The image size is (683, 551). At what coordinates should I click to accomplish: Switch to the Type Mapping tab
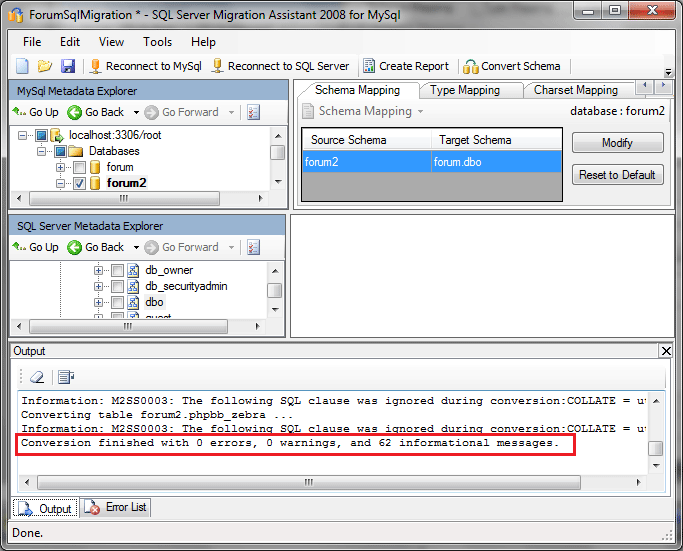(464, 90)
